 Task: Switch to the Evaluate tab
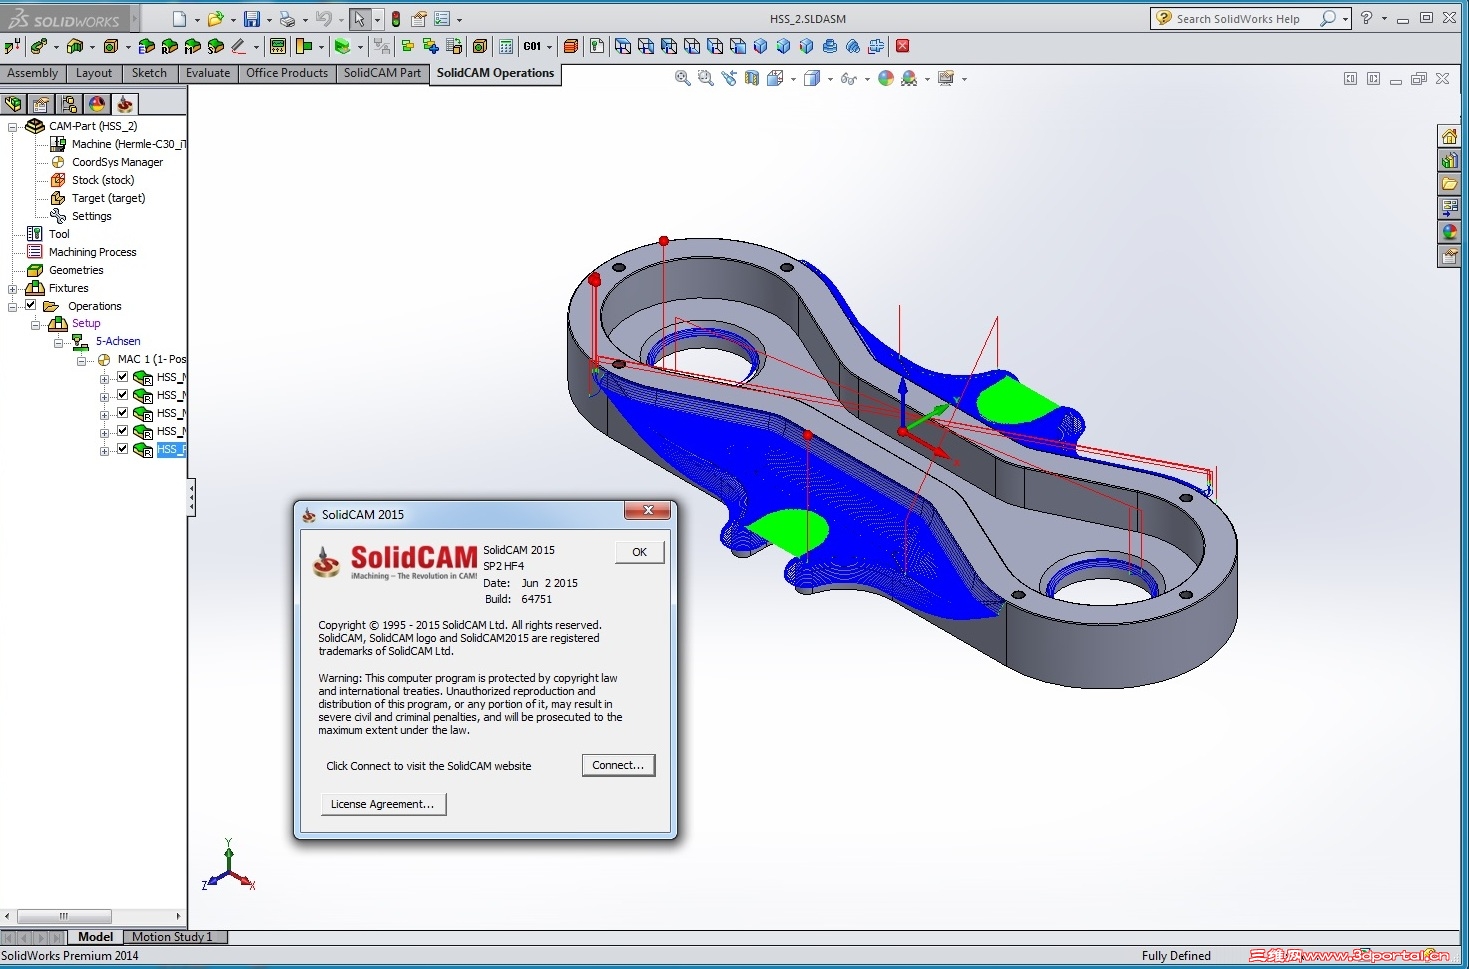208,73
